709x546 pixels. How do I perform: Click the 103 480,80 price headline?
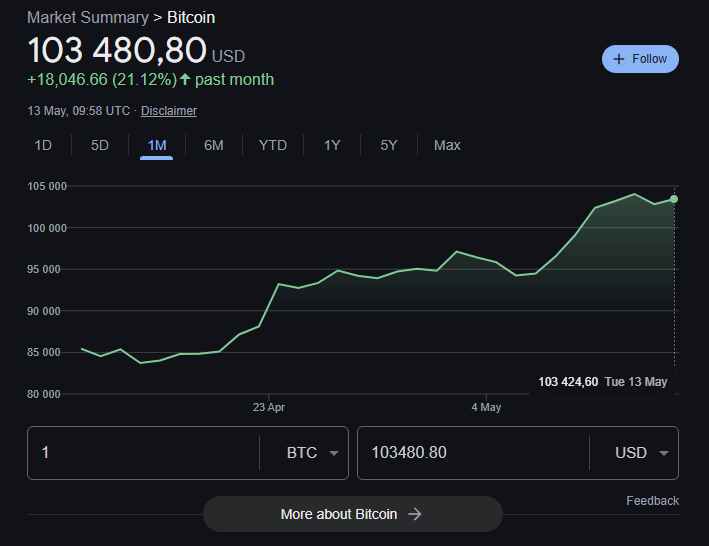(117, 50)
